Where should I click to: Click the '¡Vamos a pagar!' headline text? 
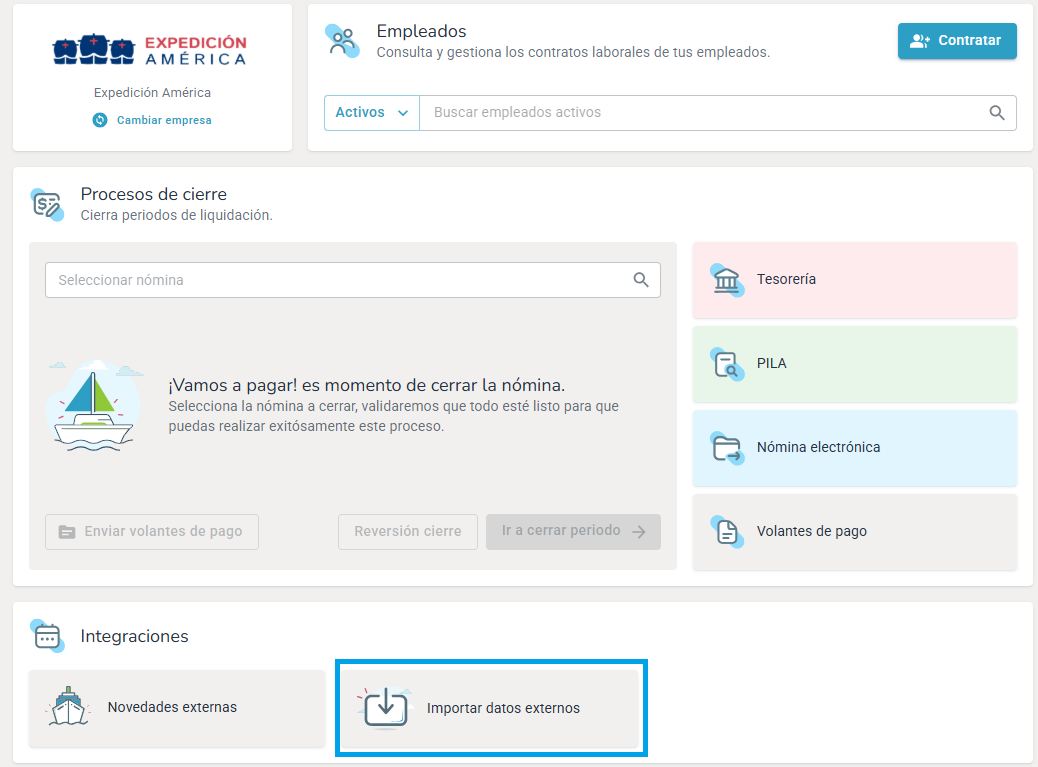pyautogui.click(x=366, y=385)
